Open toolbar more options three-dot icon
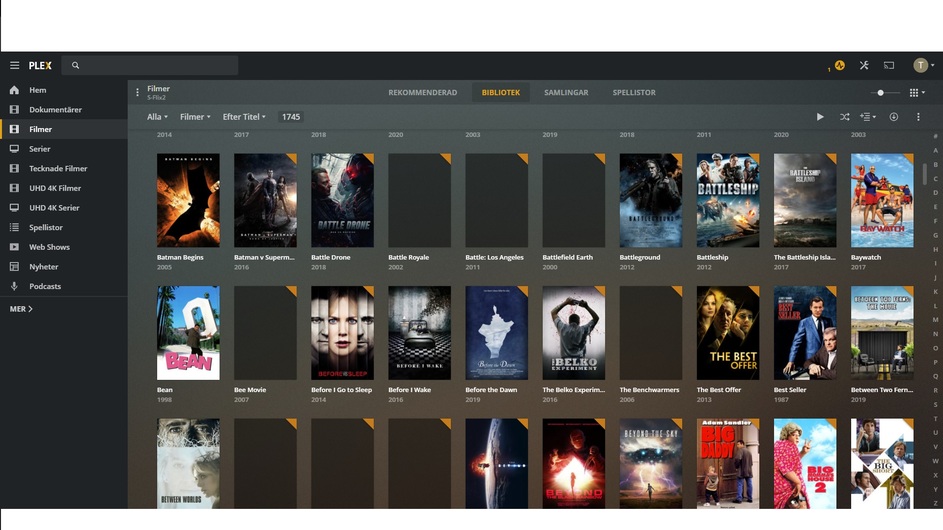Image resolution: width=943 pixels, height=530 pixels. click(x=918, y=117)
